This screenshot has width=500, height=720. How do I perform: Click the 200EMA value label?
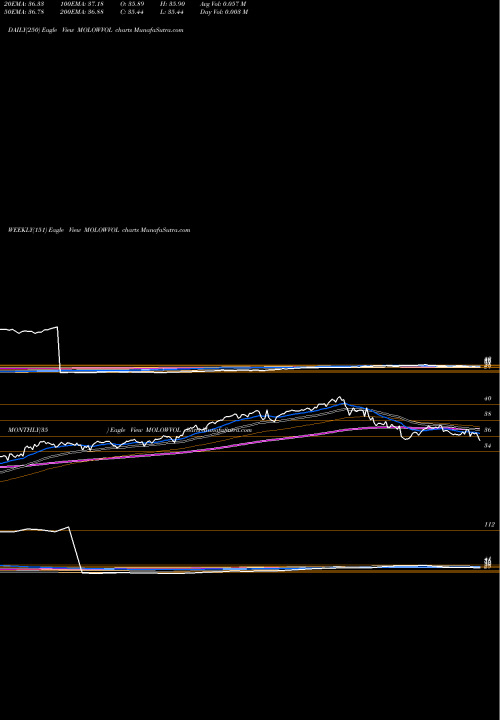[82, 12]
